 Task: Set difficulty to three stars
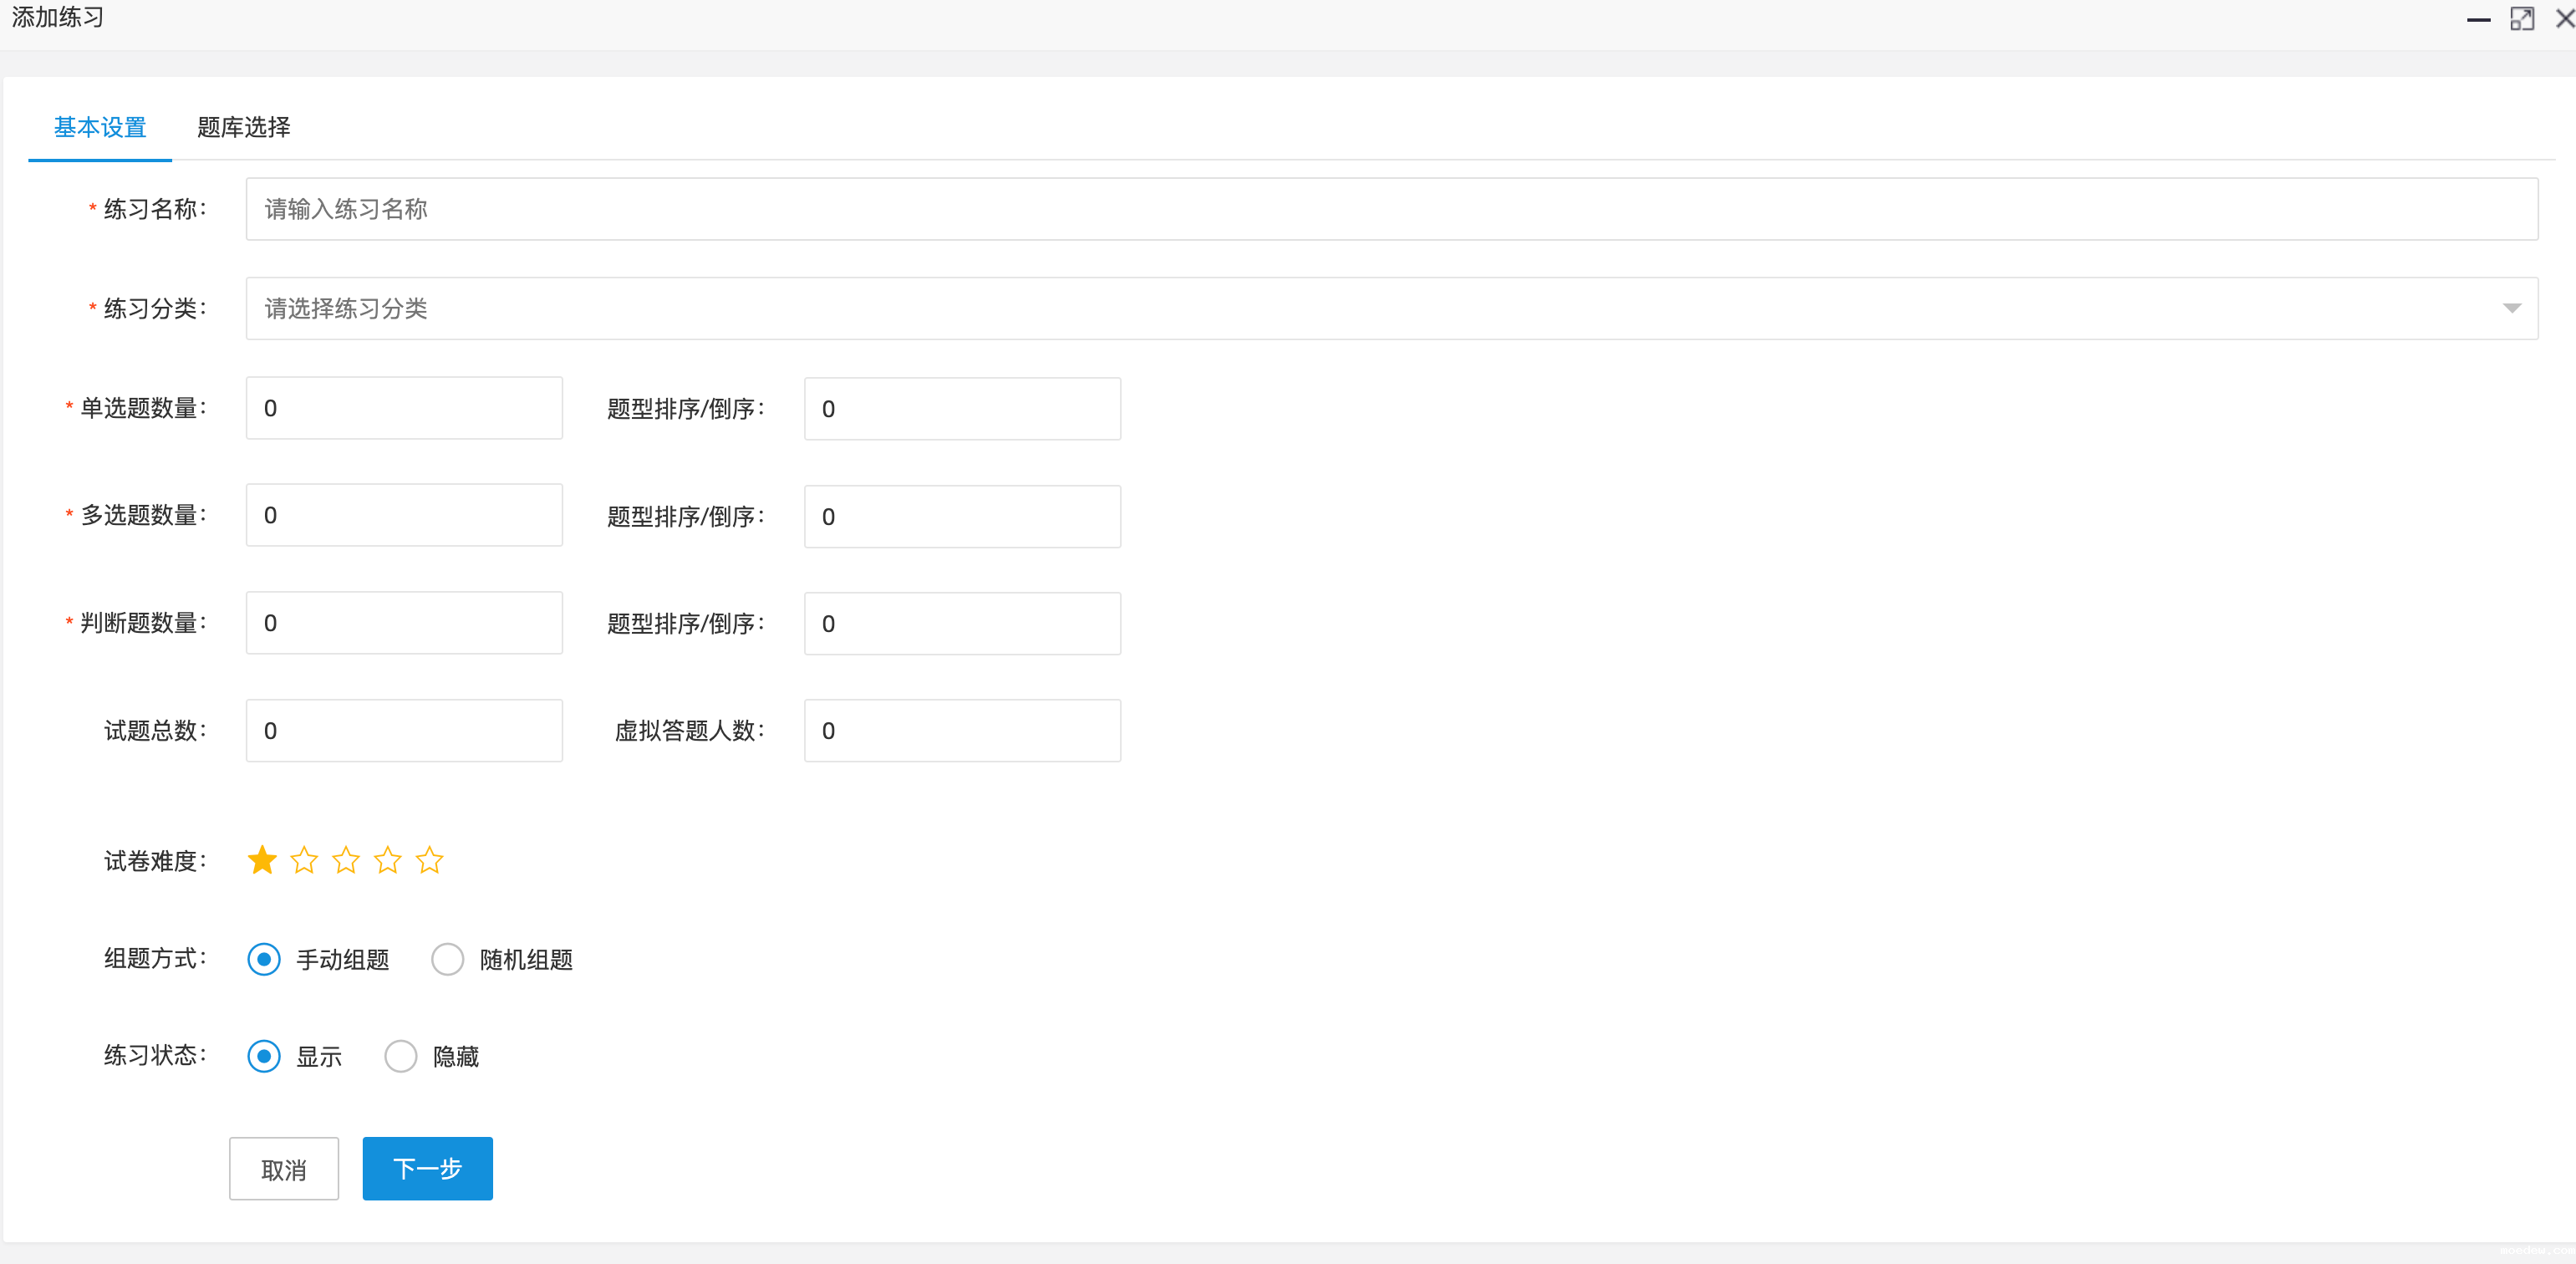click(x=346, y=860)
